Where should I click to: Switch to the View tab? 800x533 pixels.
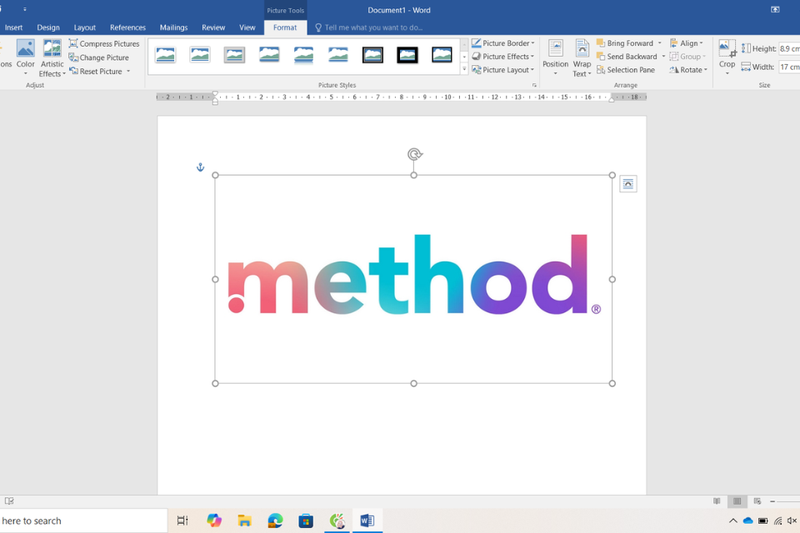click(247, 28)
